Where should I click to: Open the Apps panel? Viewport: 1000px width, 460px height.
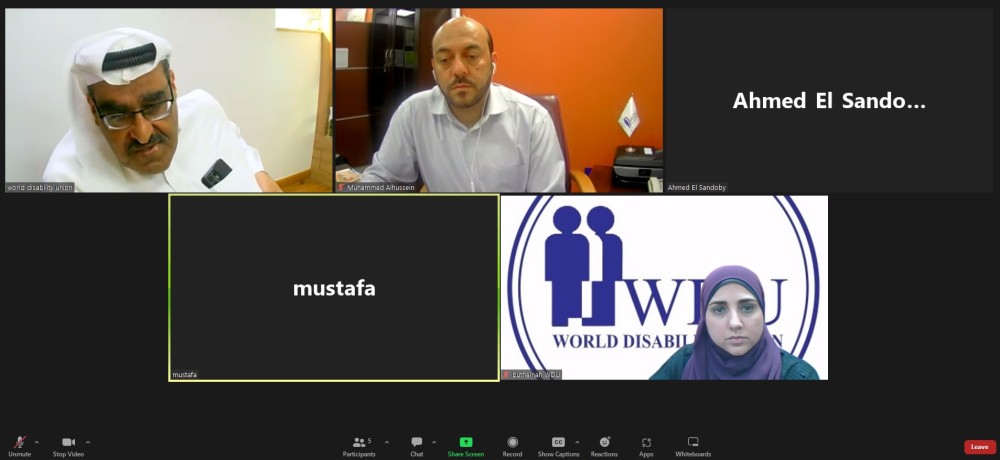point(646,446)
